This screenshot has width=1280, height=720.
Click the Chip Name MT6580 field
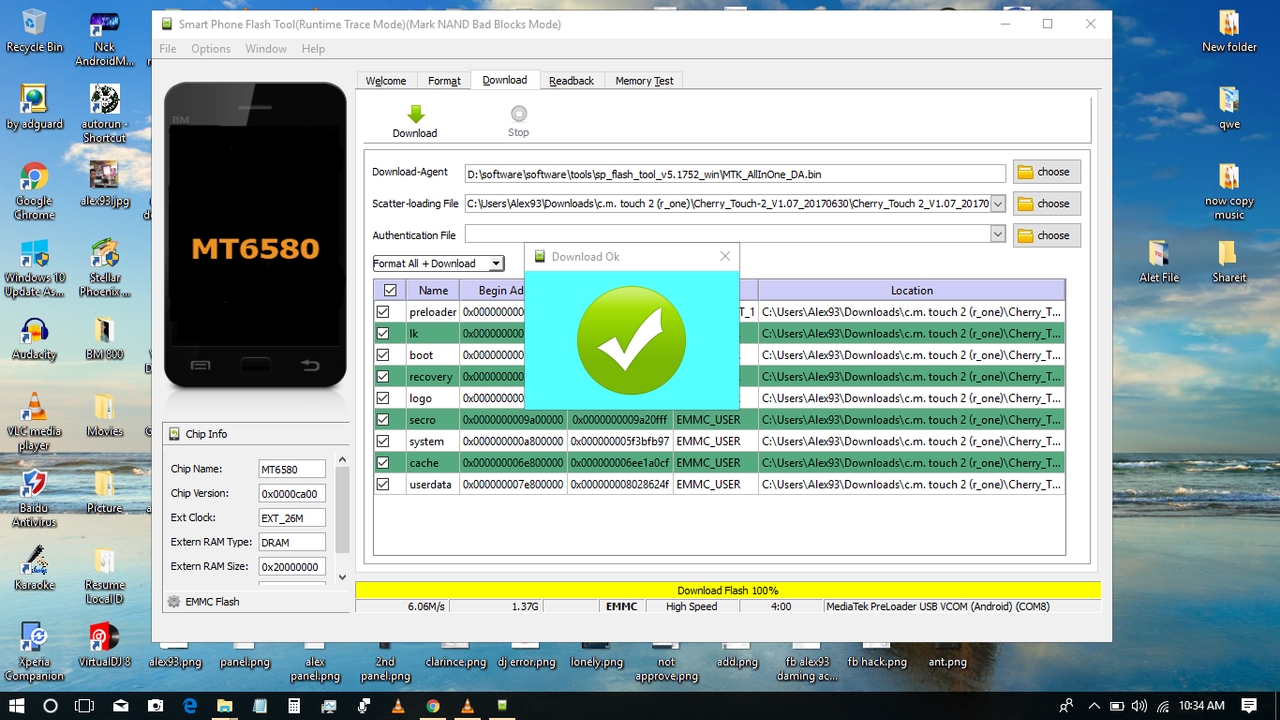pyautogui.click(x=292, y=469)
